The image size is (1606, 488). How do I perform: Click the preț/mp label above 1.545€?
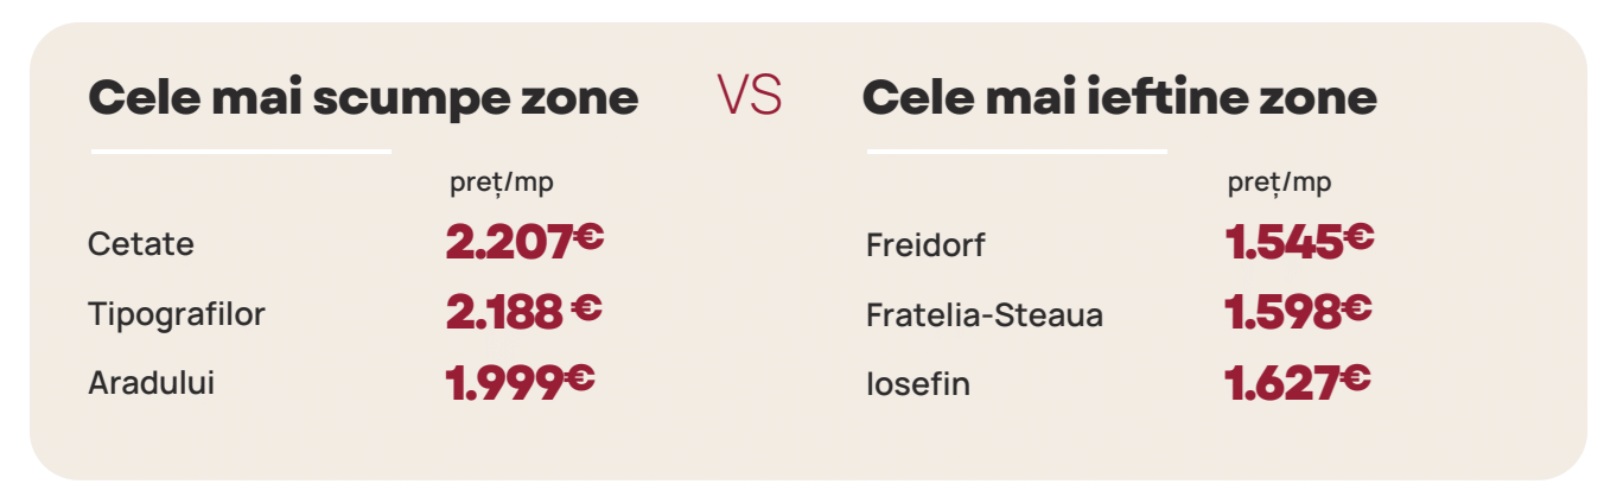[x=1279, y=182]
